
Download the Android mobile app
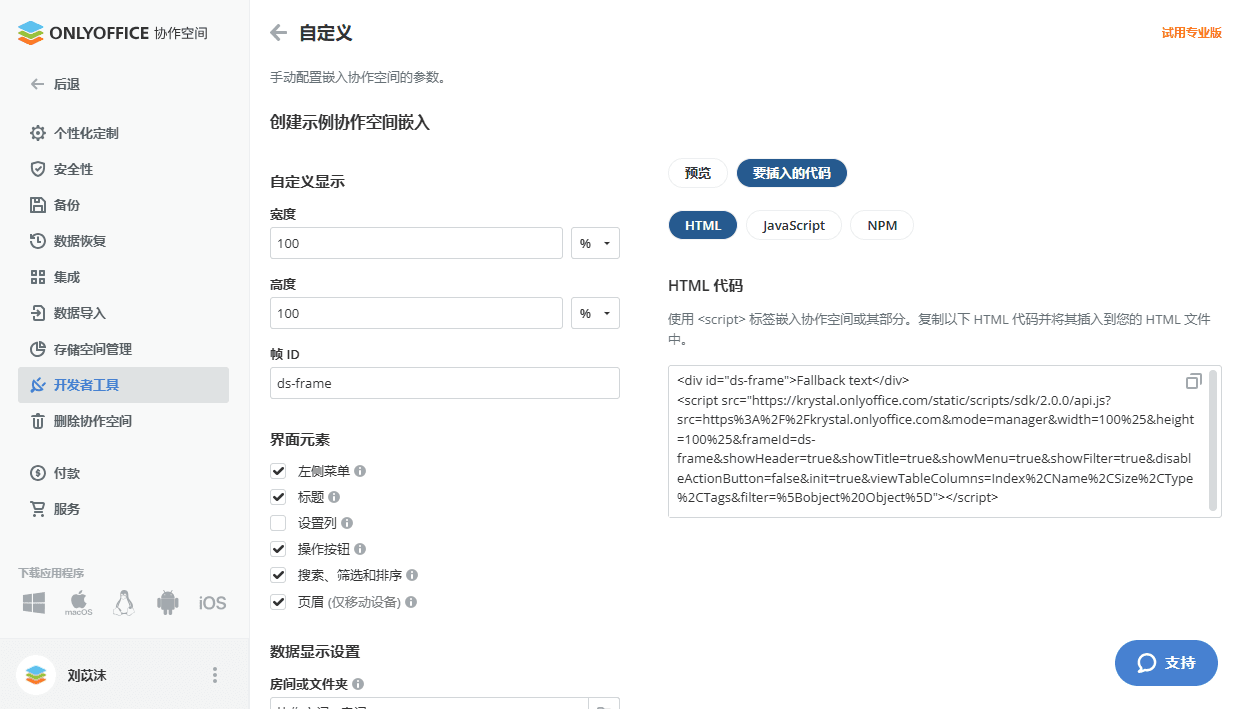point(168,603)
